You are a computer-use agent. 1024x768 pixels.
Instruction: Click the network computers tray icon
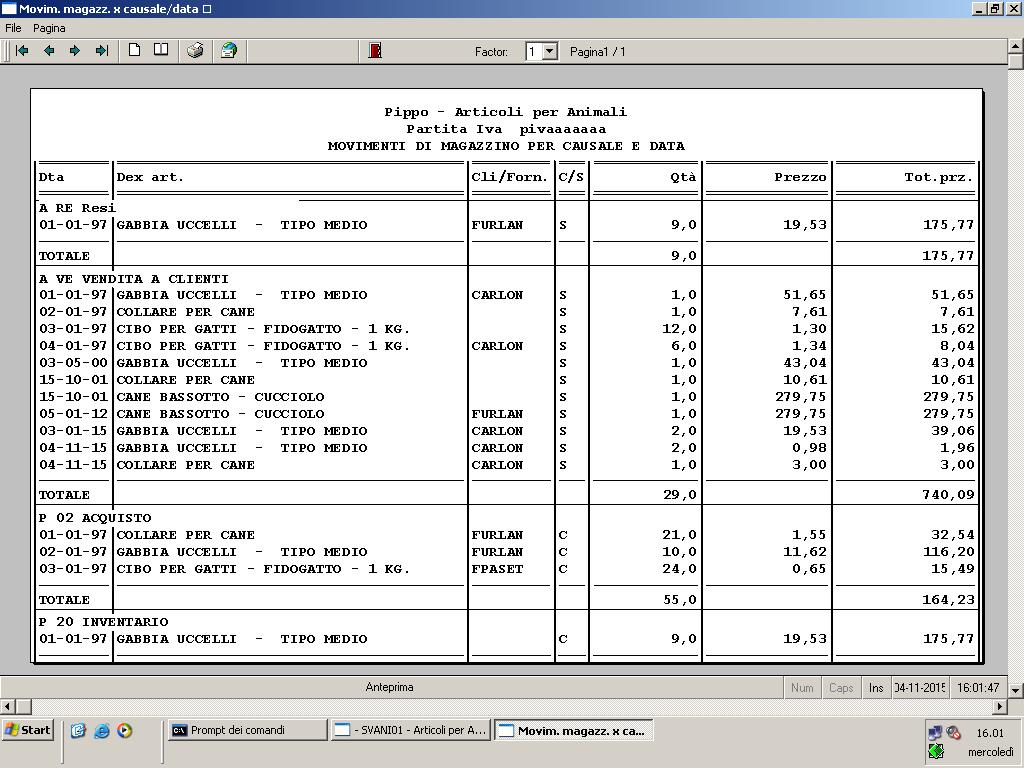click(x=935, y=733)
